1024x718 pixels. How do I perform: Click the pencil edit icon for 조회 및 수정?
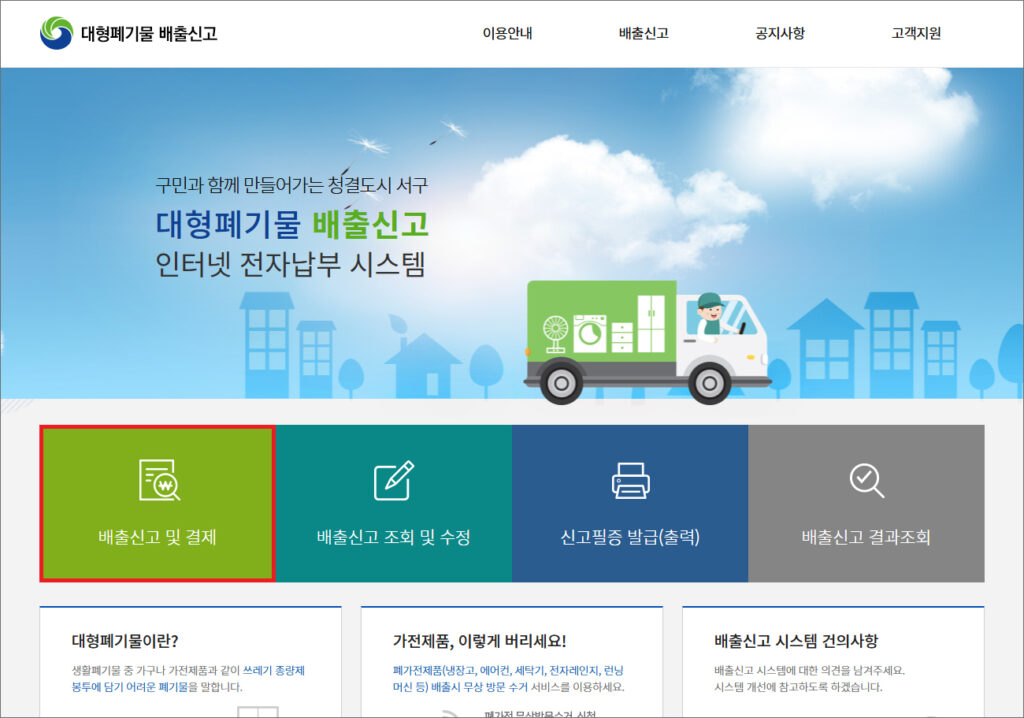coord(393,481)
